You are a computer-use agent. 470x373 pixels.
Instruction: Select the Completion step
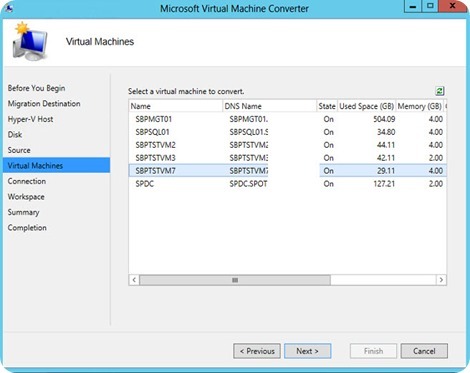[27, 228]
